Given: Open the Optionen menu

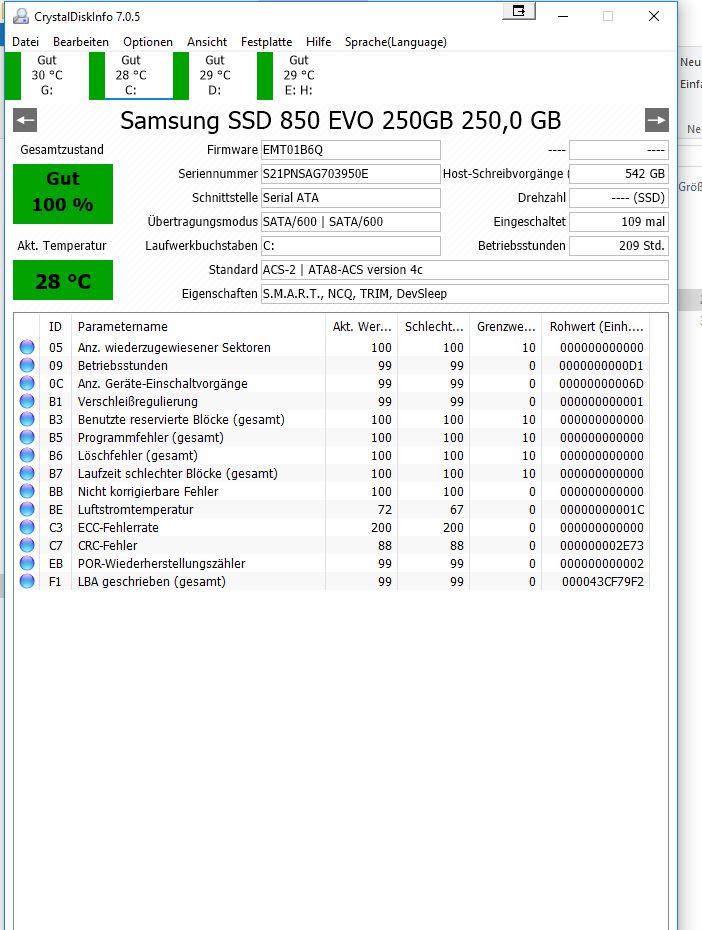Looking at the screenshot, I should (x=148, y=42).
